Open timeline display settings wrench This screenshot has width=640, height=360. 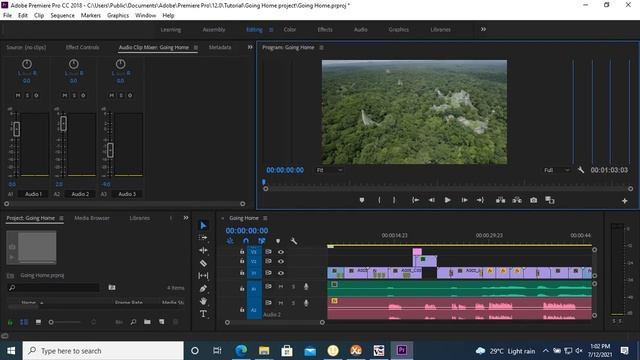point(293,241)
